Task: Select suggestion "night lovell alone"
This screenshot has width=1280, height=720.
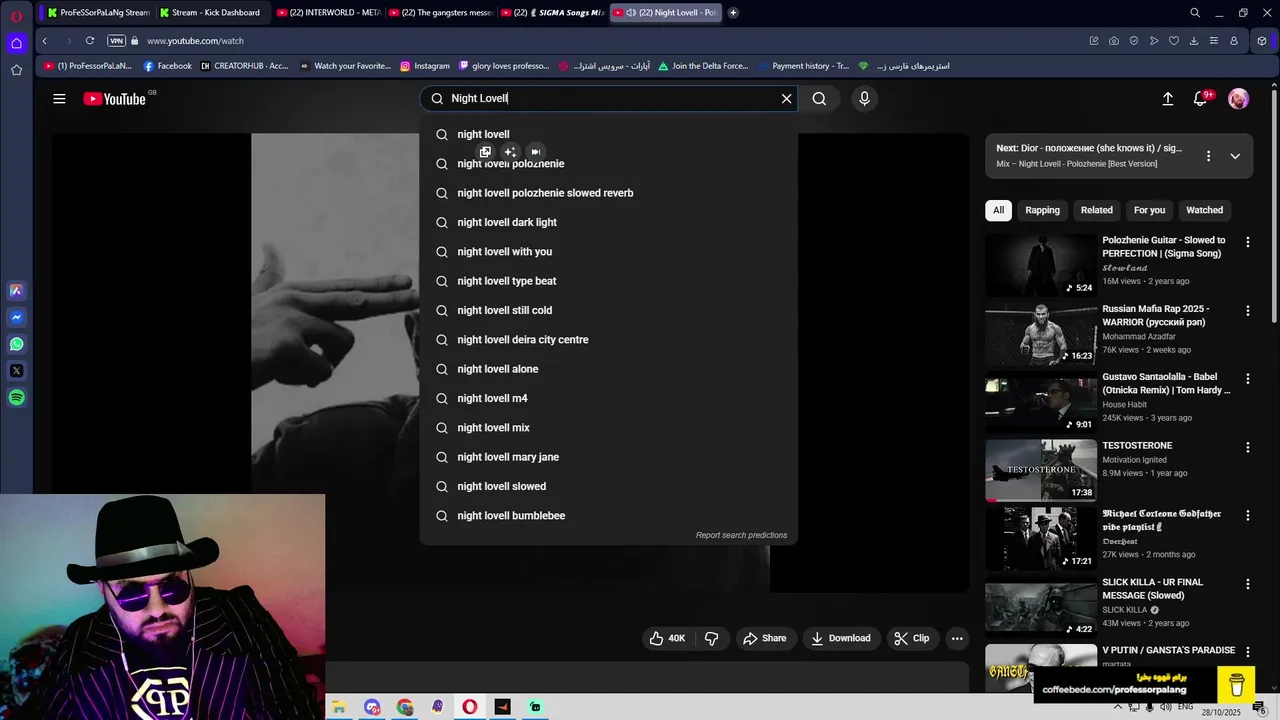Action: (x=609, y=369)
